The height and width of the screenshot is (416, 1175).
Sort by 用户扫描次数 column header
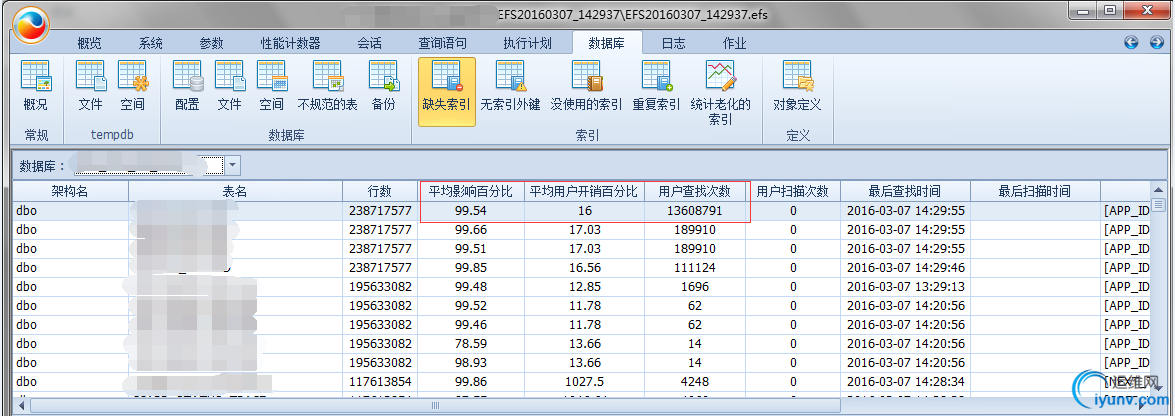[x=793, y=191]
